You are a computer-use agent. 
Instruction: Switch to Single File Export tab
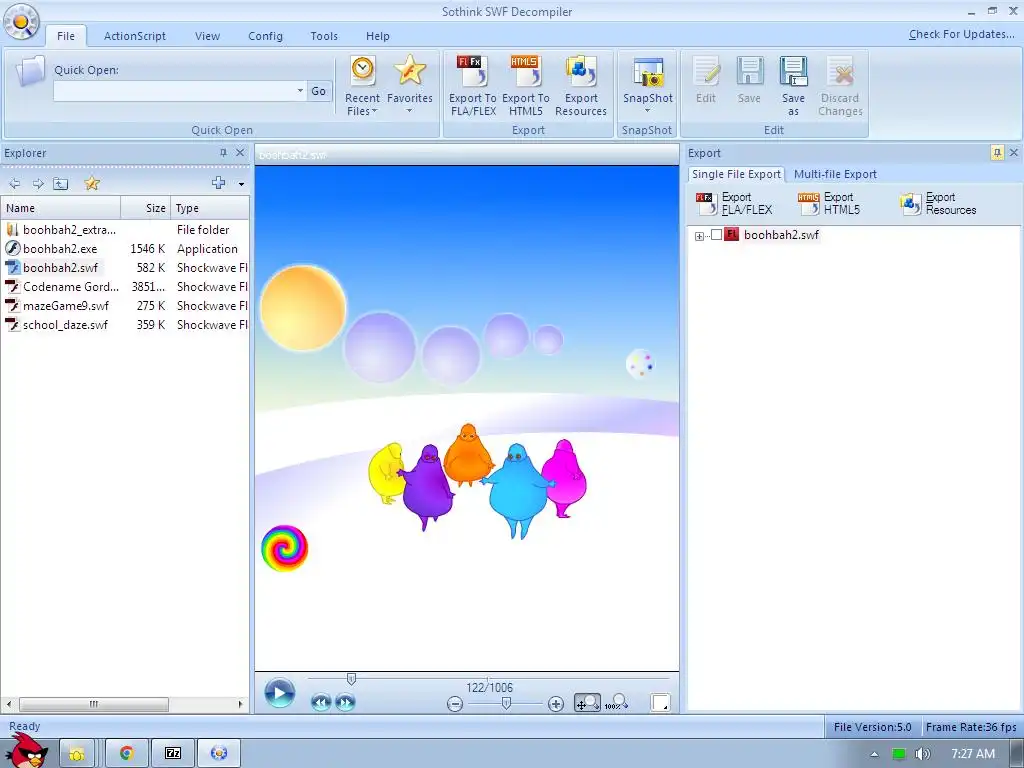point(736,174)
